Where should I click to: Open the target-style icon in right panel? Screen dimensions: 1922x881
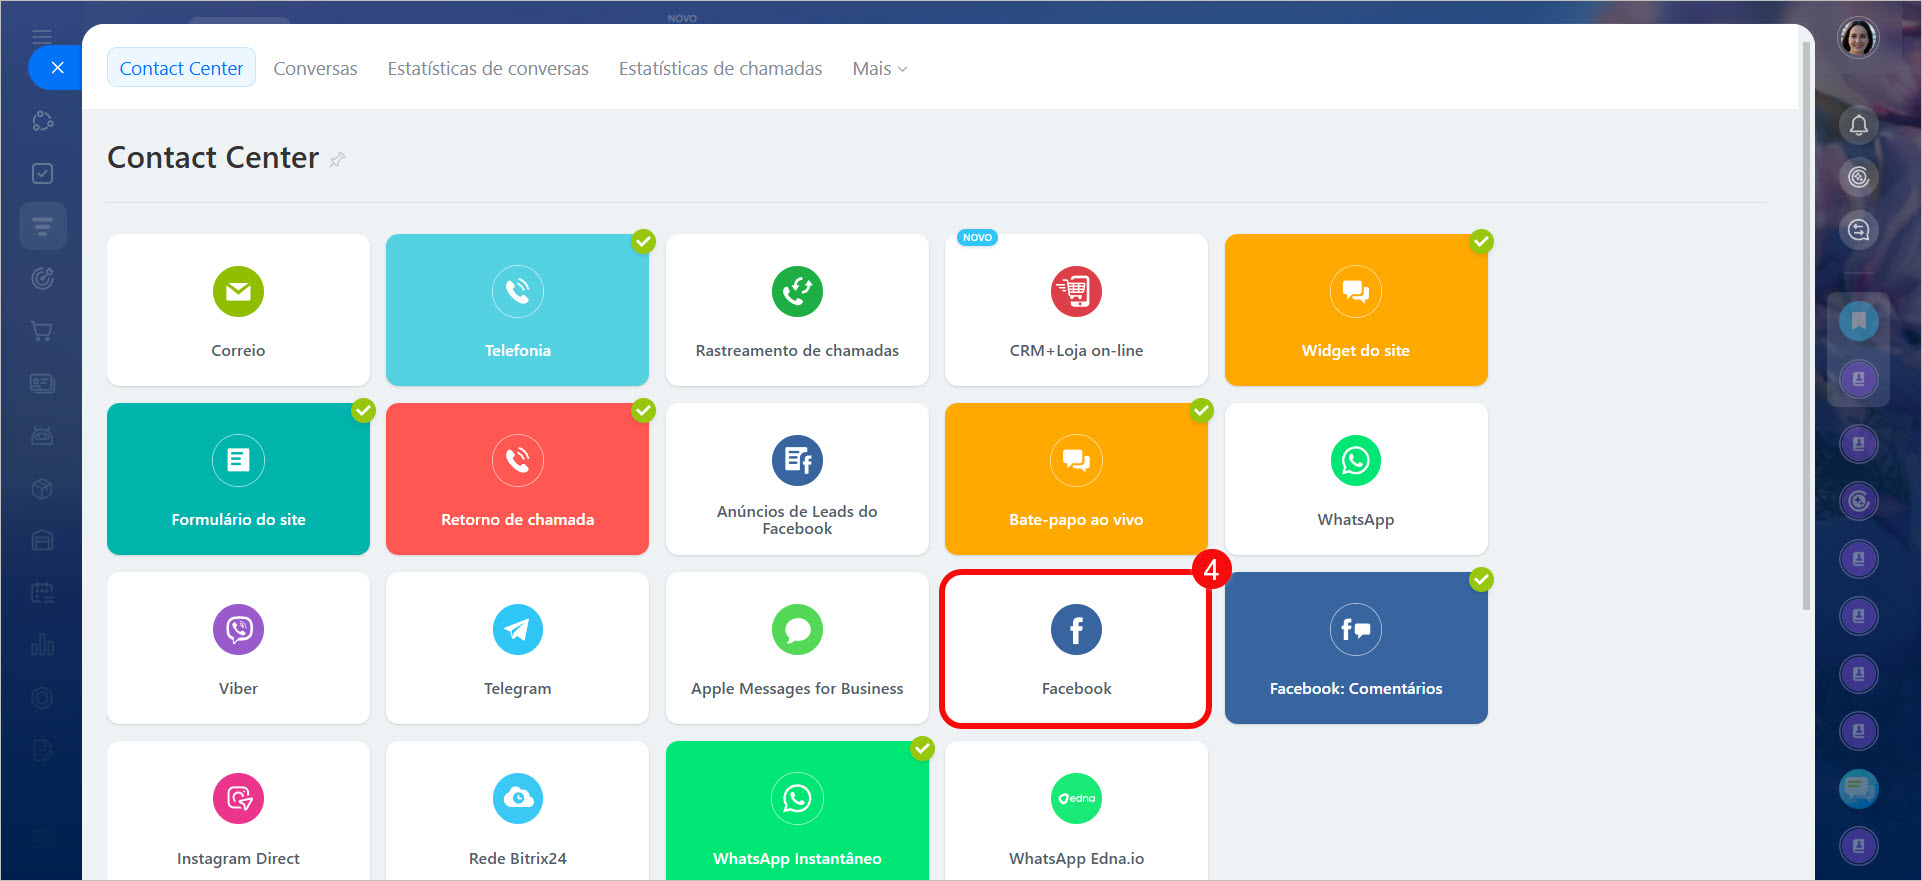(x=1858, y=177)
